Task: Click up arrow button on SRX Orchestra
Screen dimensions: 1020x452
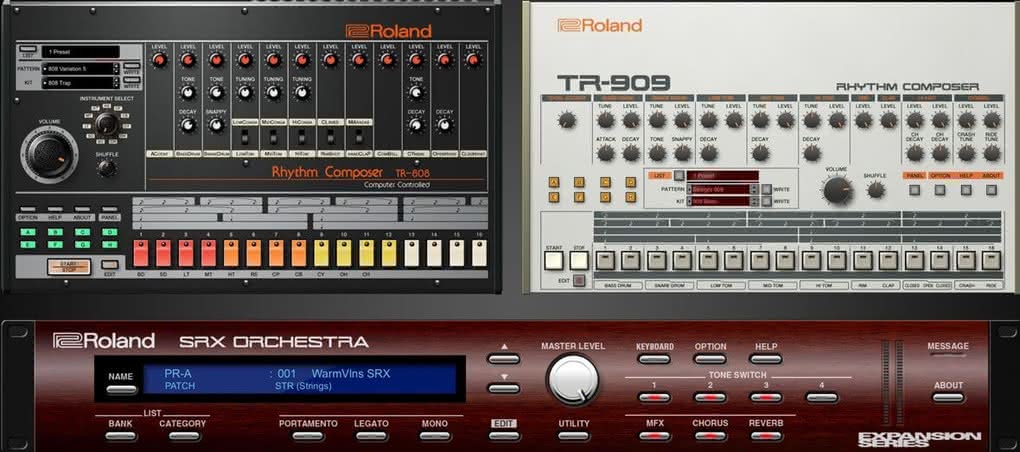Action: 504,358
